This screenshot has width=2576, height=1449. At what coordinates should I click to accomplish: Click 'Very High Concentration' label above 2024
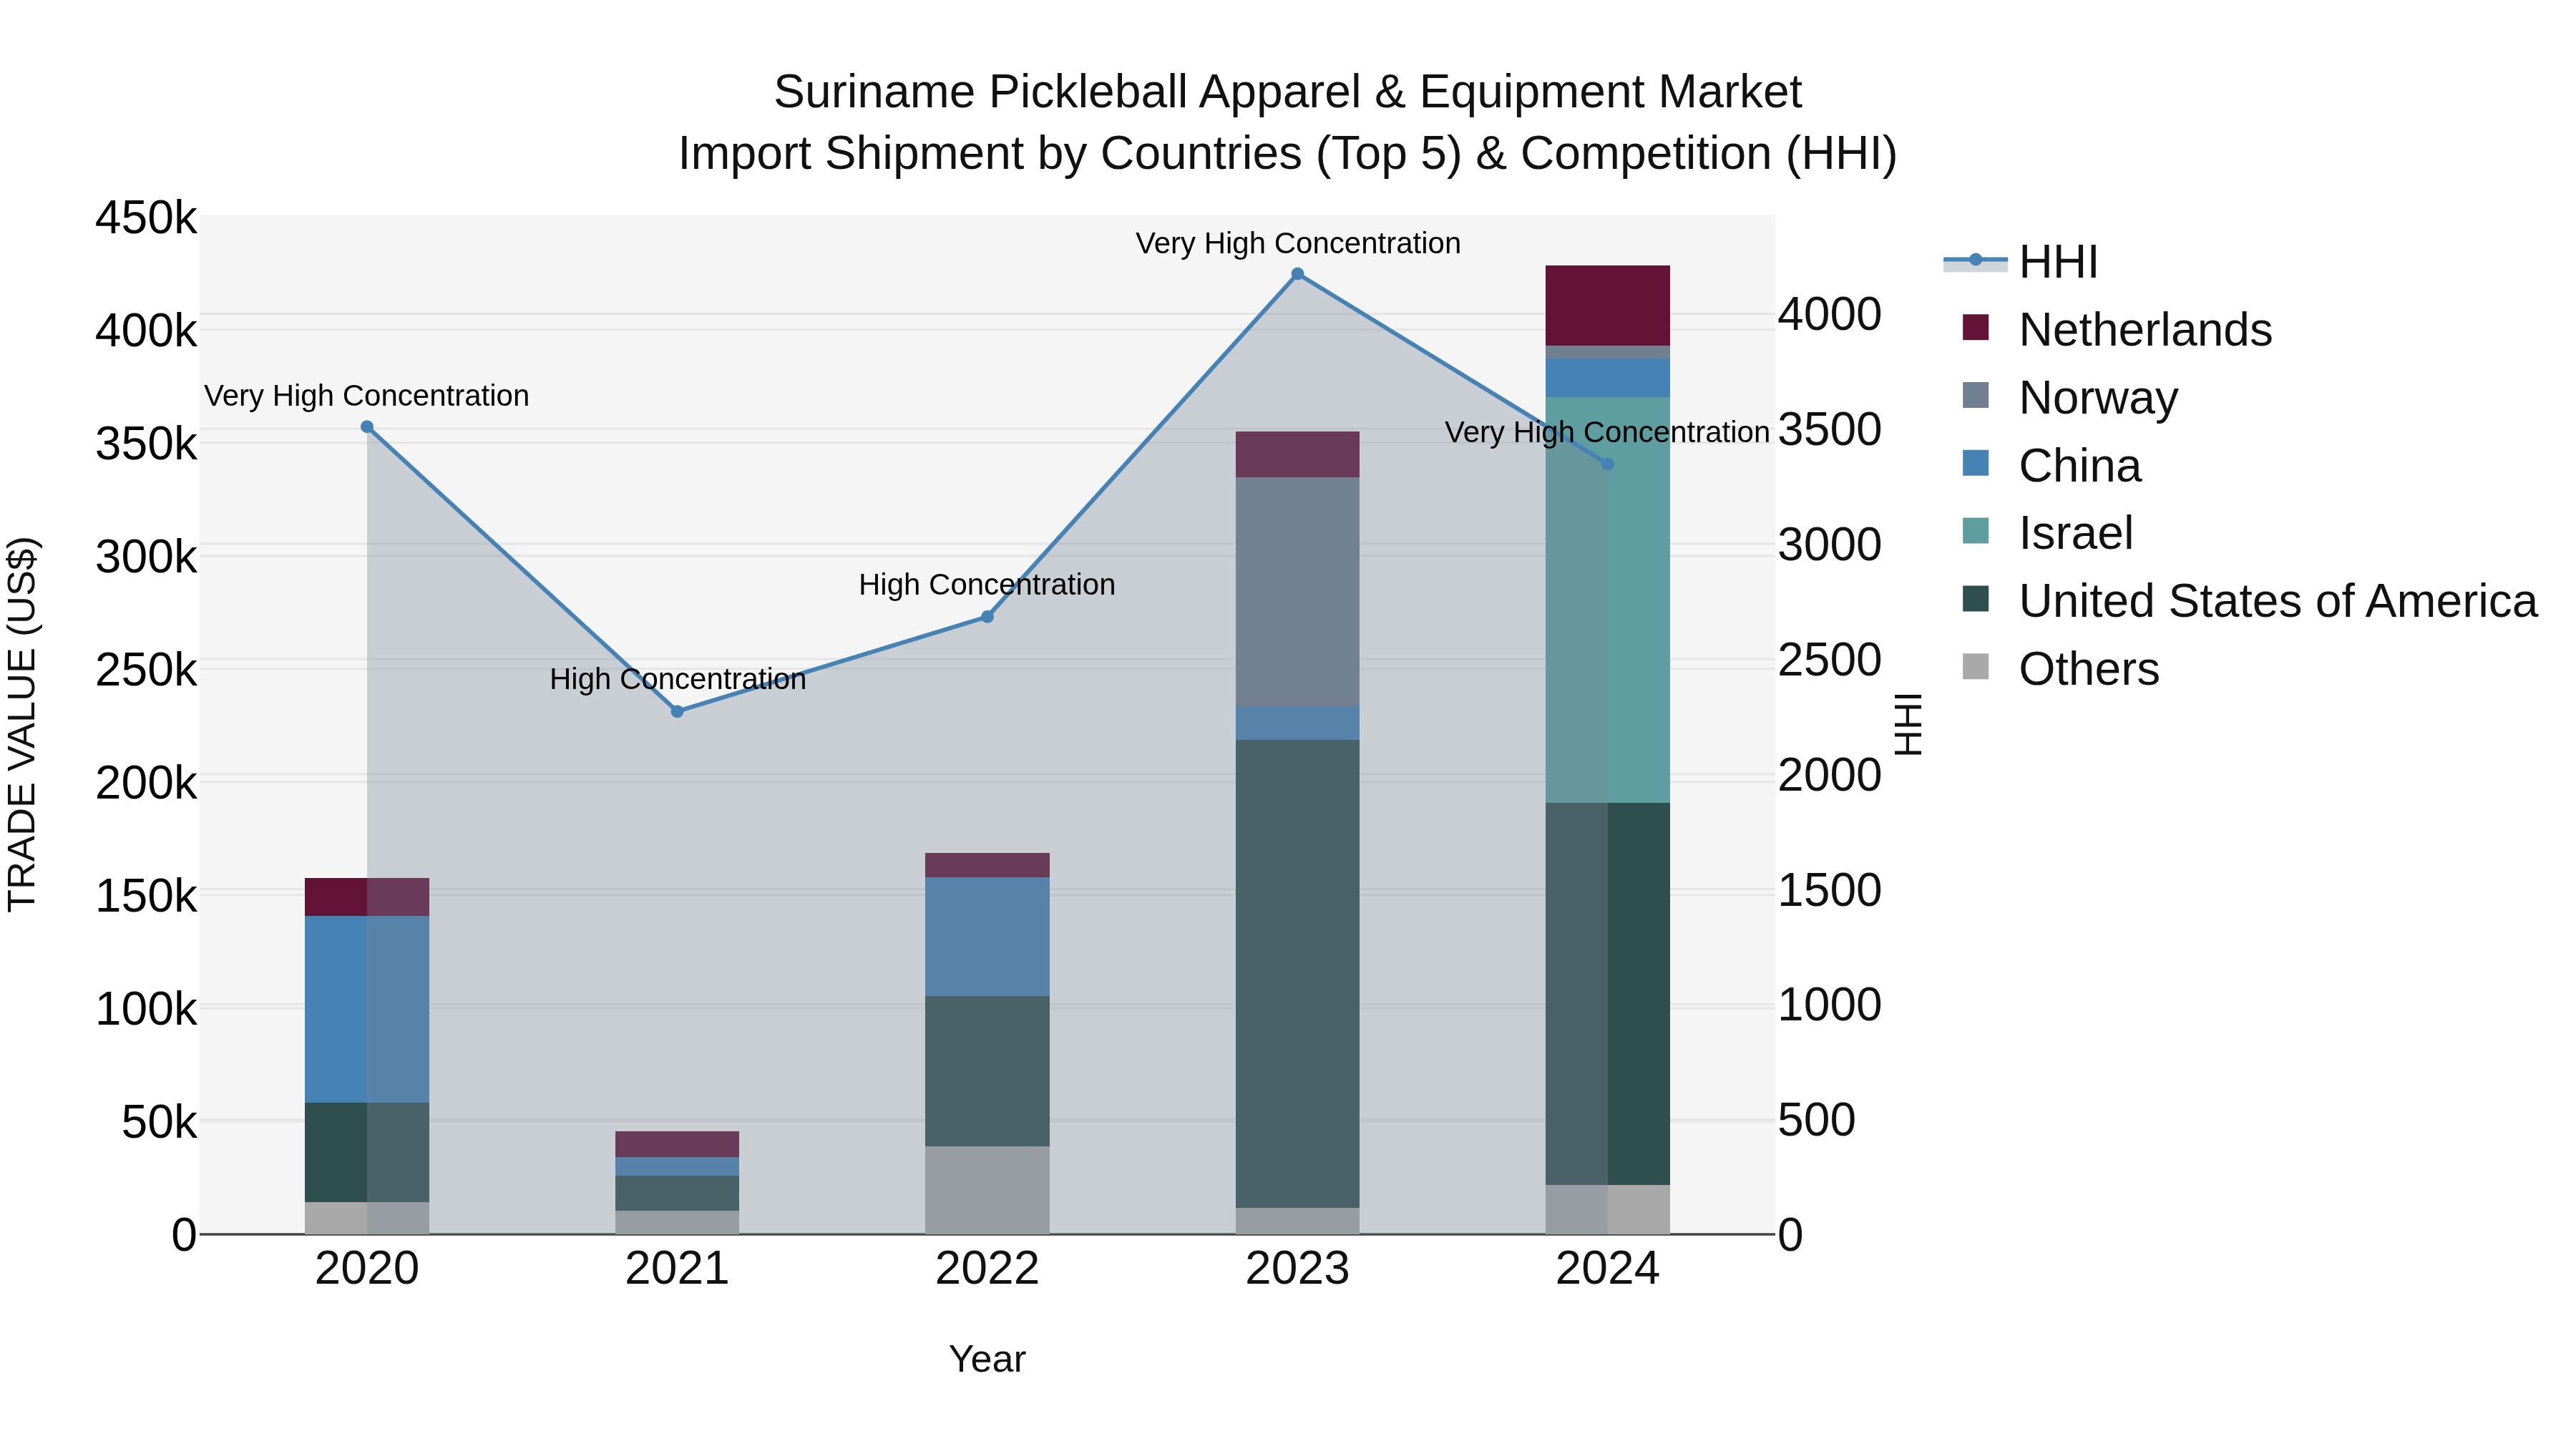point(1608,433)
